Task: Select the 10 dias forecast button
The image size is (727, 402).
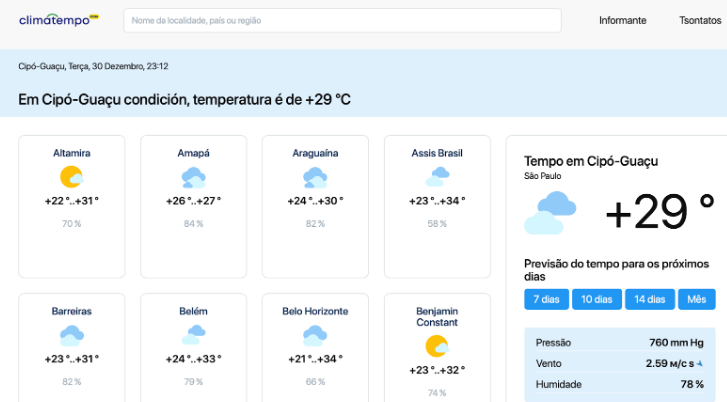Action: (x=596, y=299)
